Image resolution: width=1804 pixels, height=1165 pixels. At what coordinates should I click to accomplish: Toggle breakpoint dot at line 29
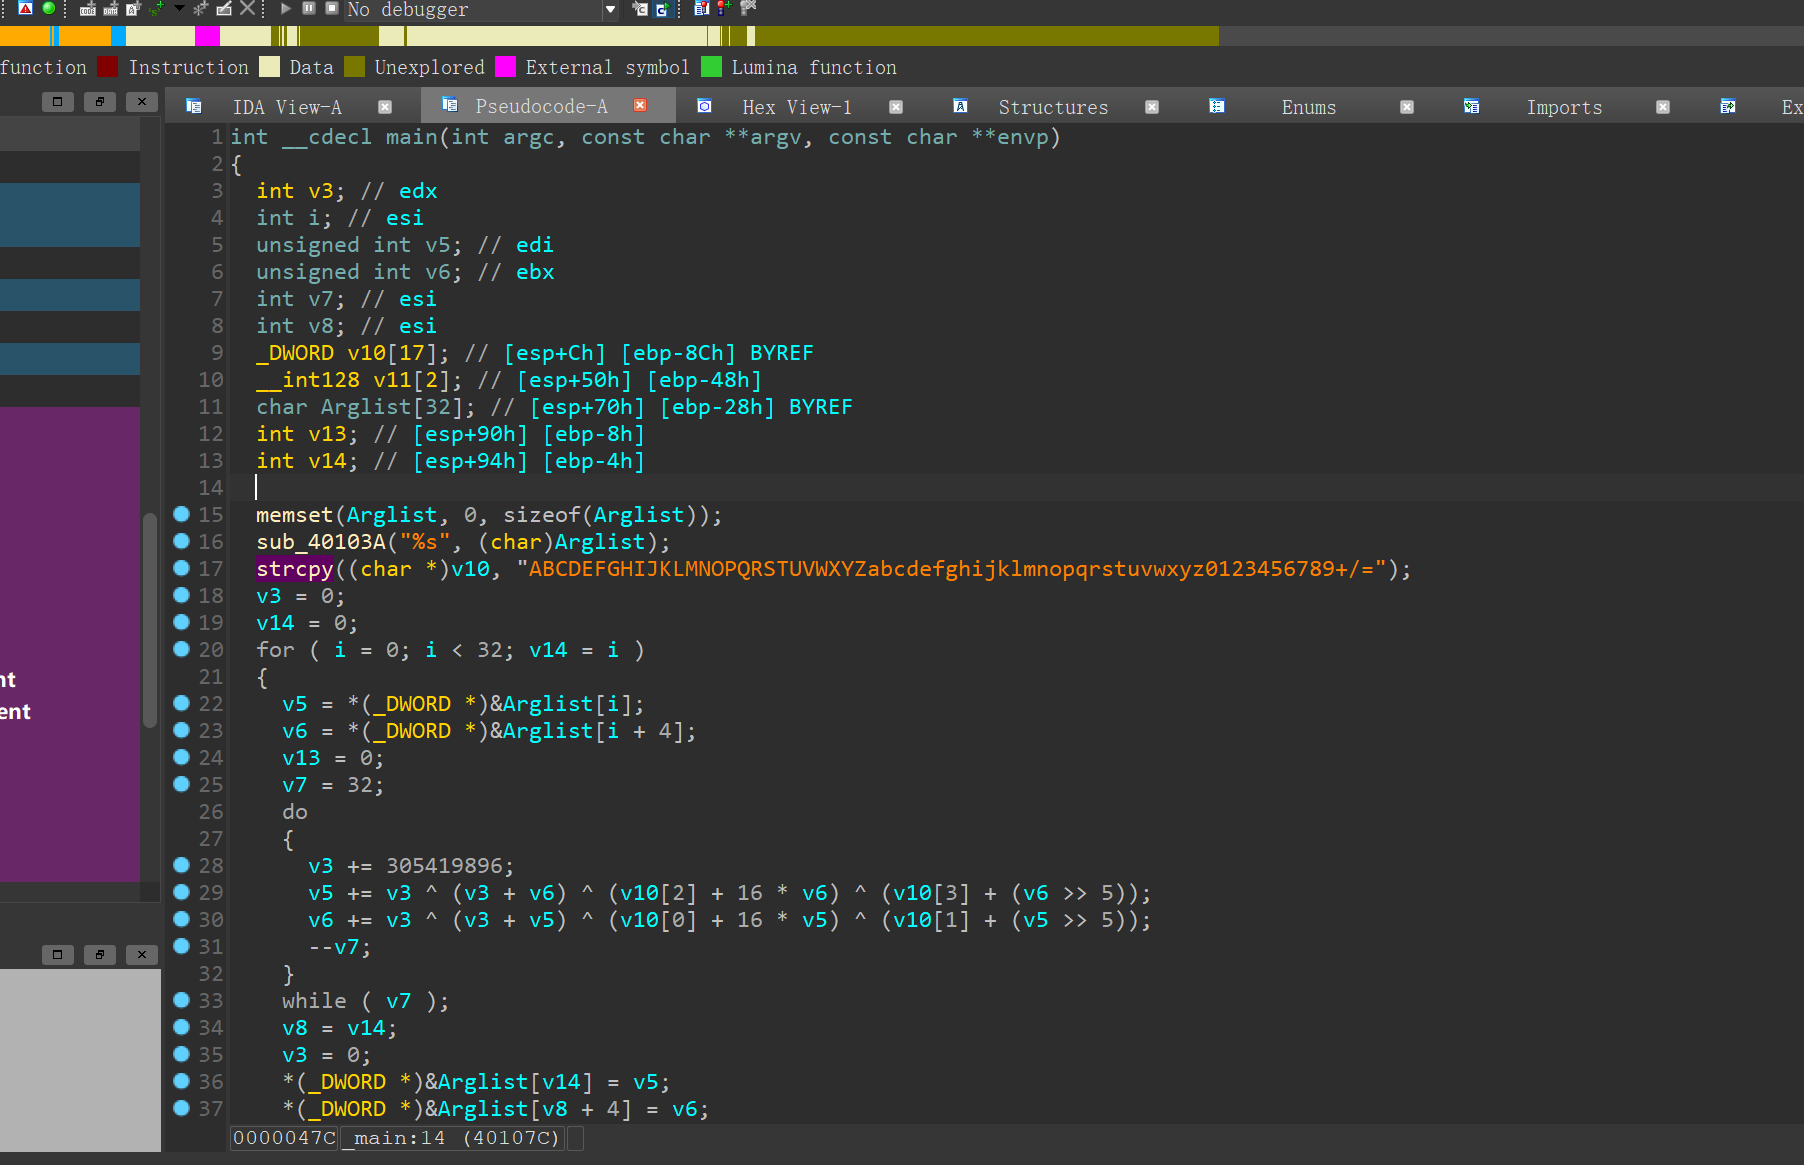[x=181, y=892]
